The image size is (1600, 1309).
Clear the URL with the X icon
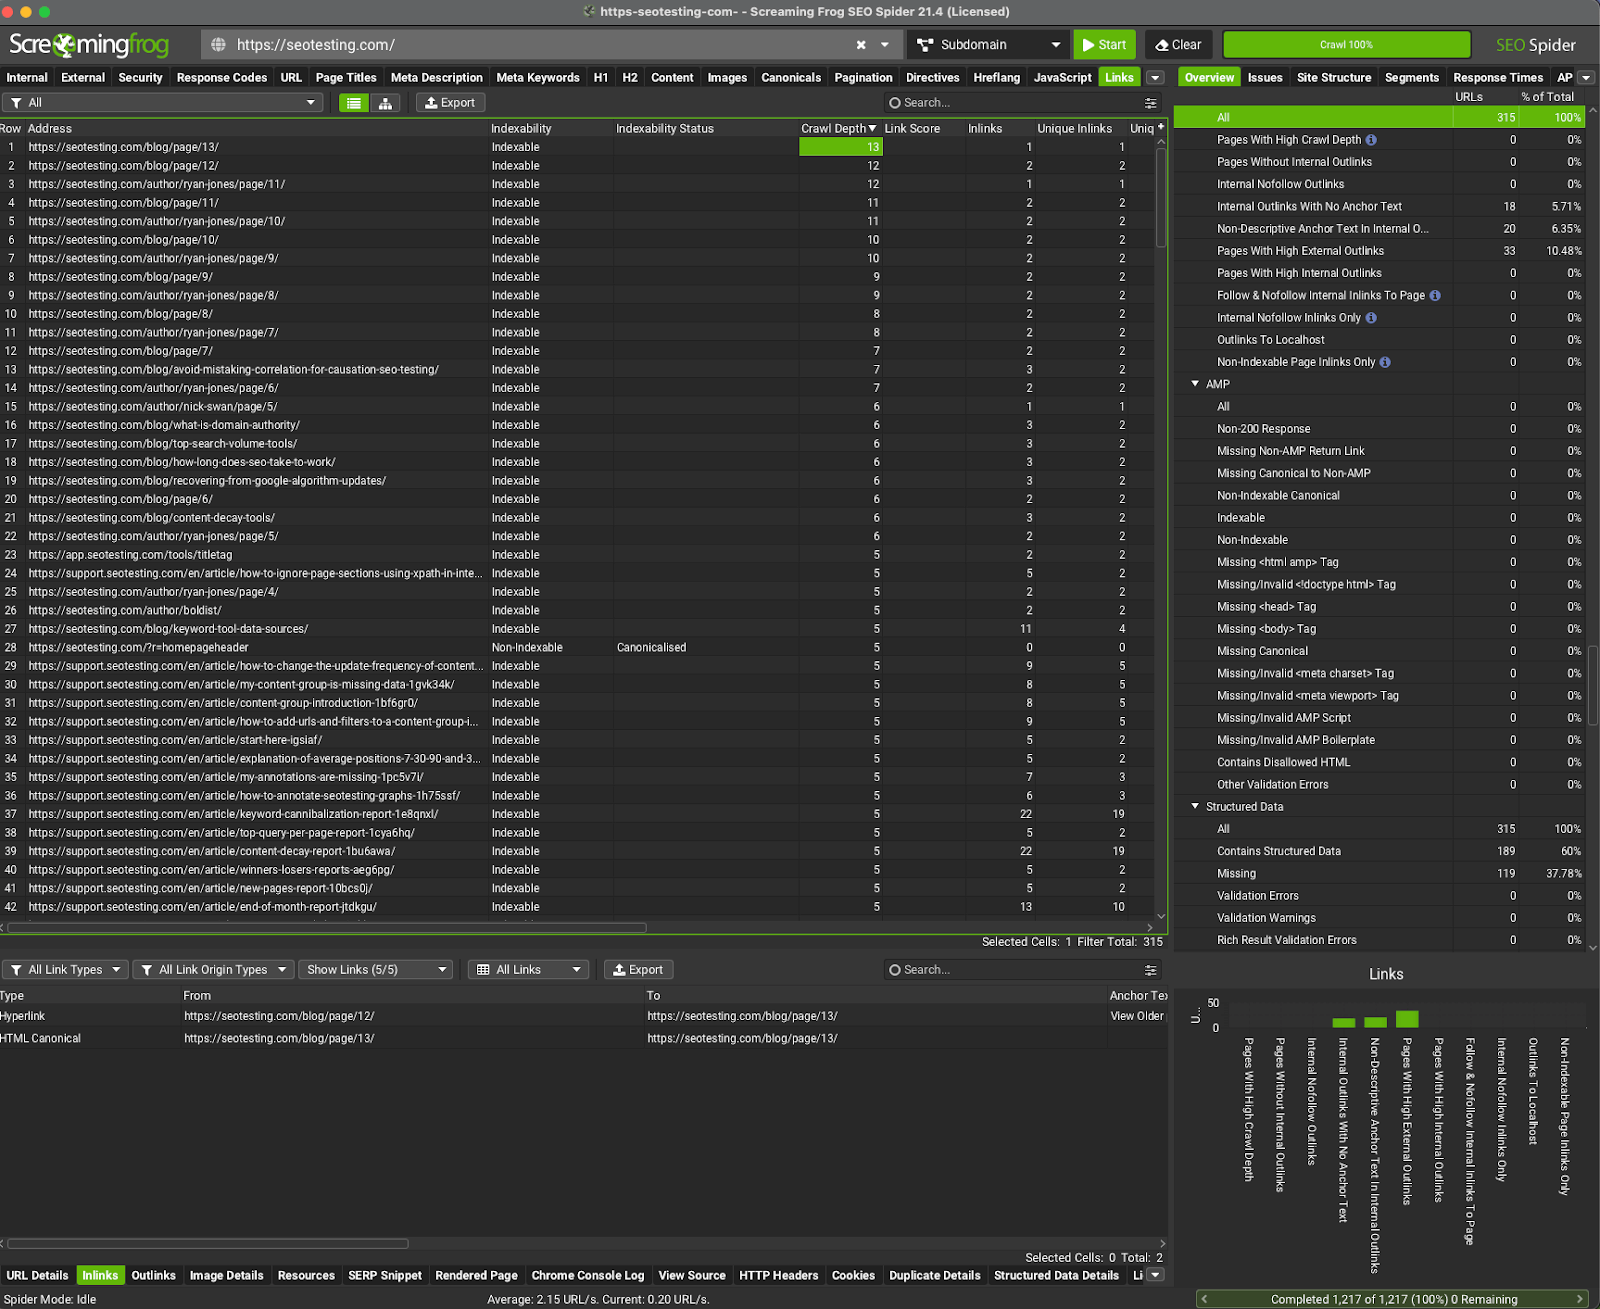pyautogui.click(x=861, y=45)
